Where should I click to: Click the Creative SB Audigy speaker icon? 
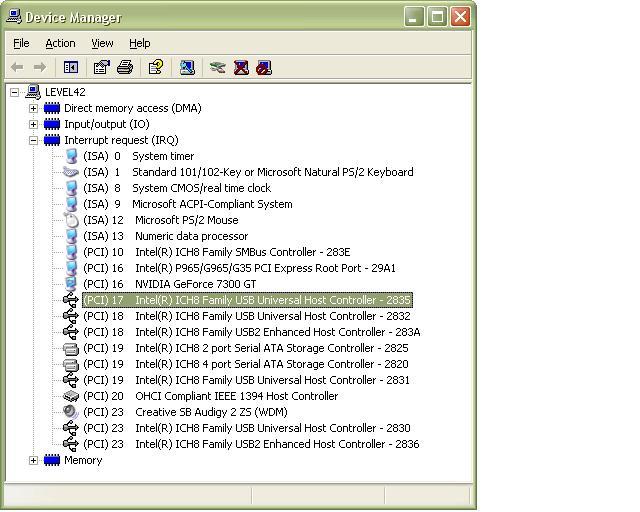coord(71,412)
